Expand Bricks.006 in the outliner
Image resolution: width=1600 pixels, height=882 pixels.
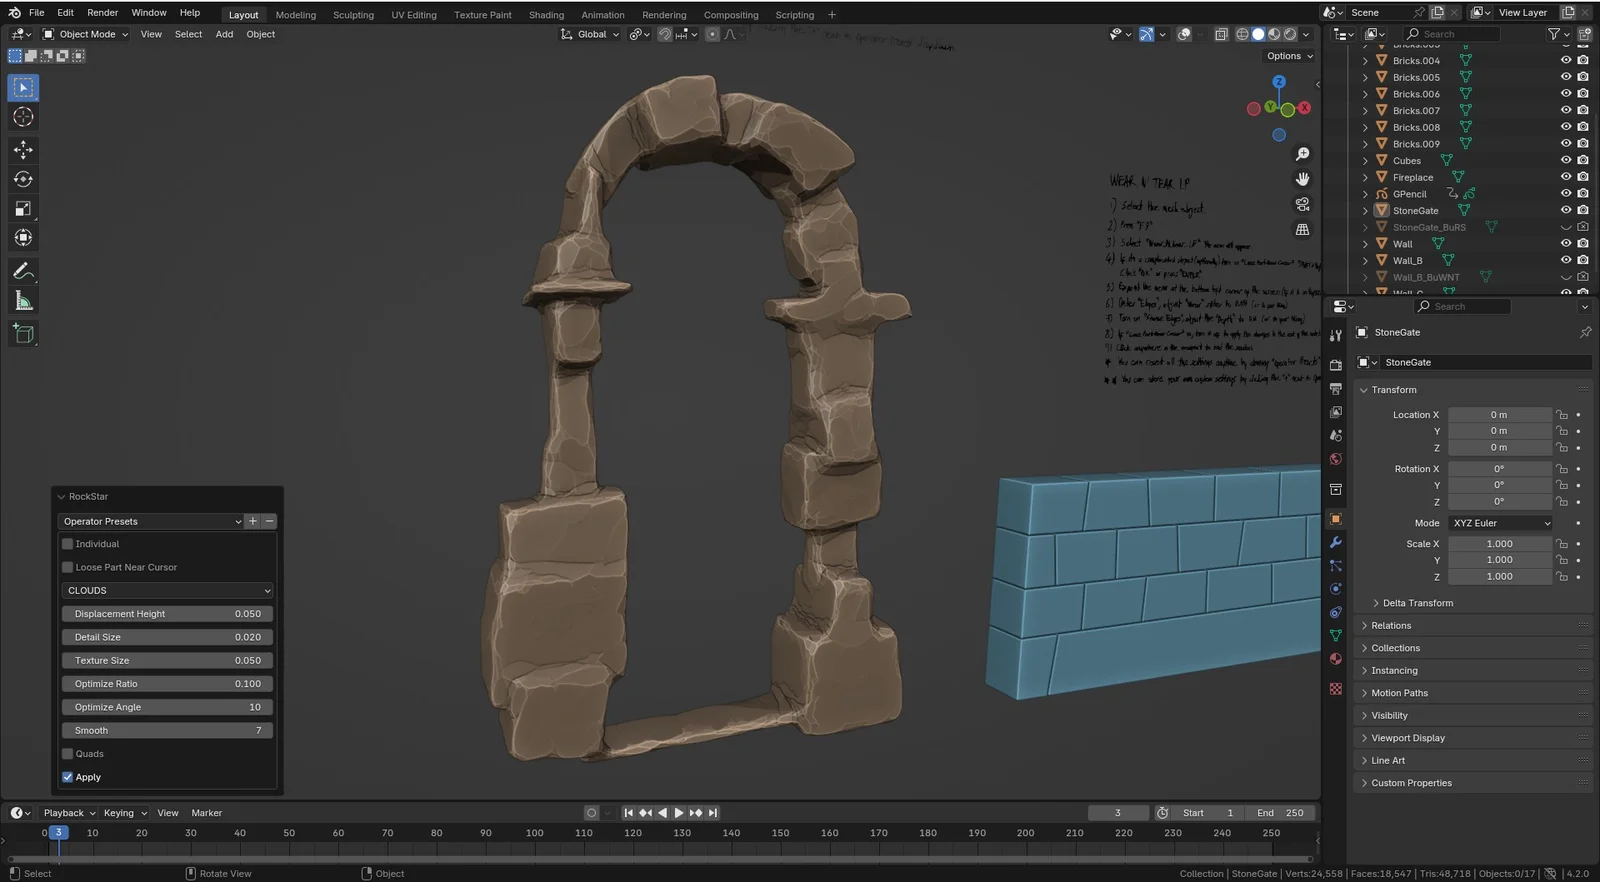[1365, 94]
